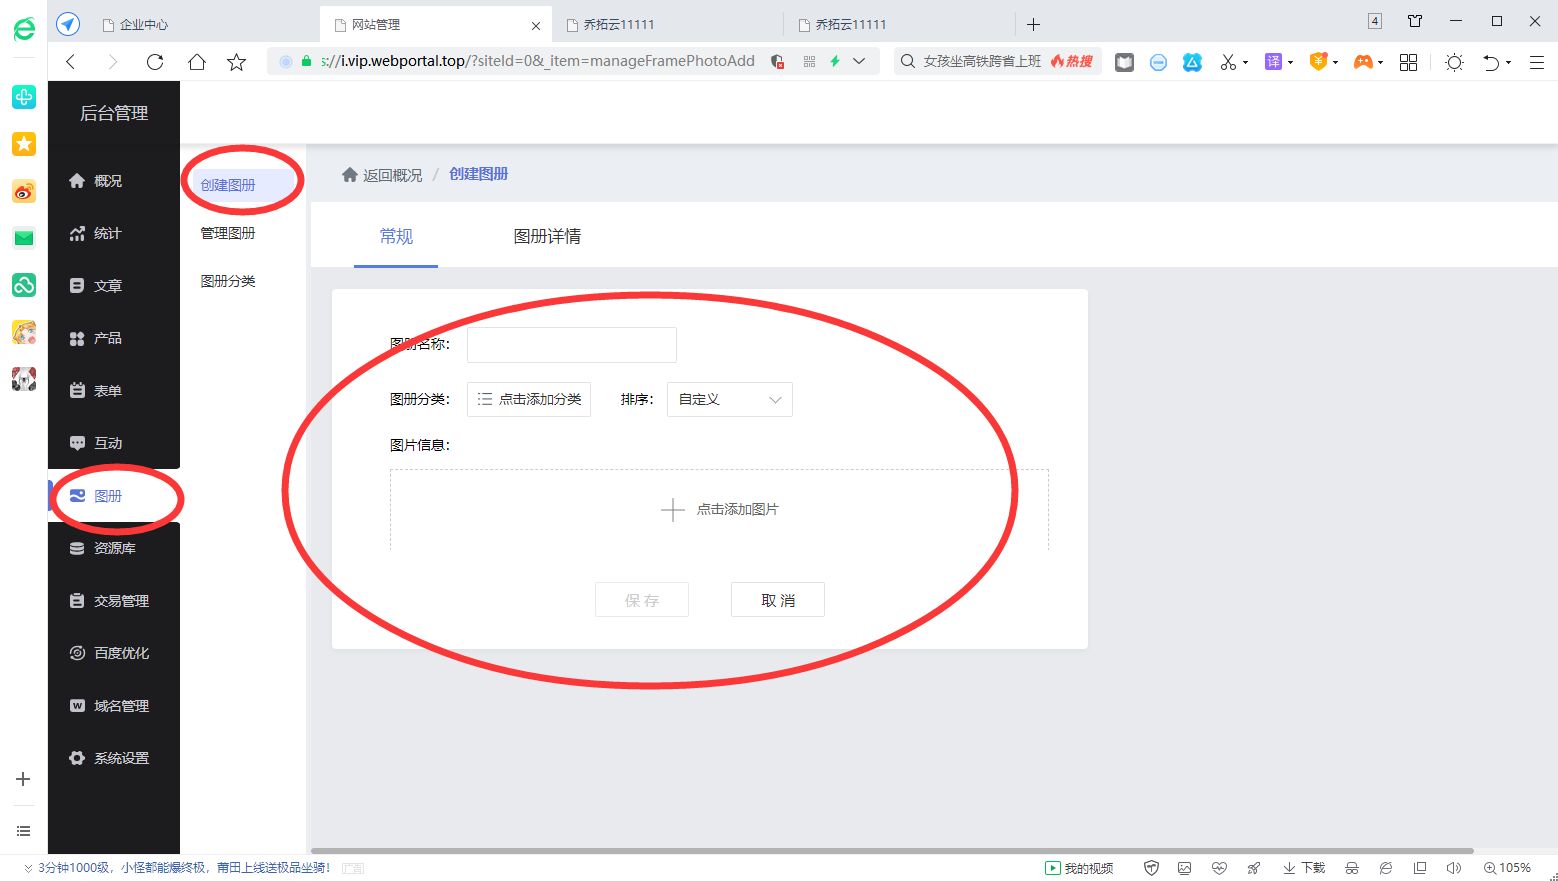The width and height of the screenshot is (1558, 881).
Task: Click the 返回概况 breadcrumb link
Action: (x=390, y=173)
